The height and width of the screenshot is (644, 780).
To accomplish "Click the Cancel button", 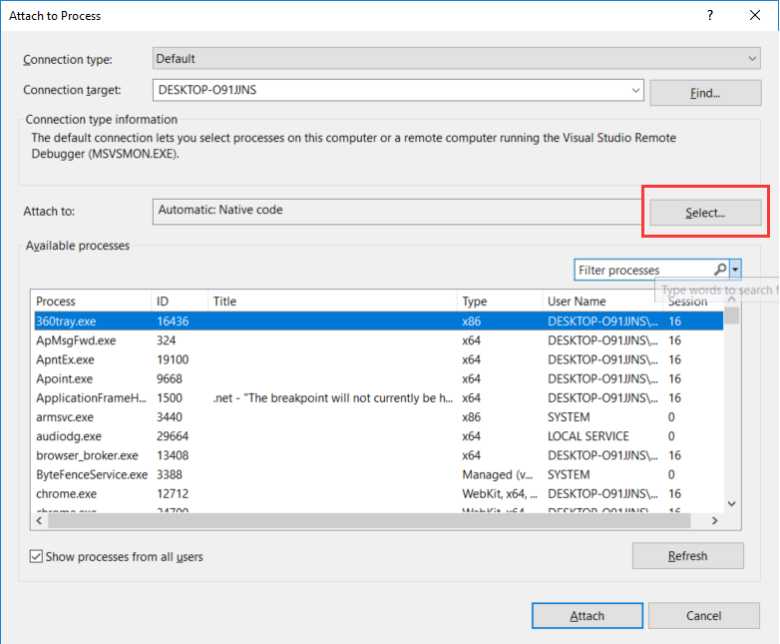I will pyautogui.click(x=703, y=616).
